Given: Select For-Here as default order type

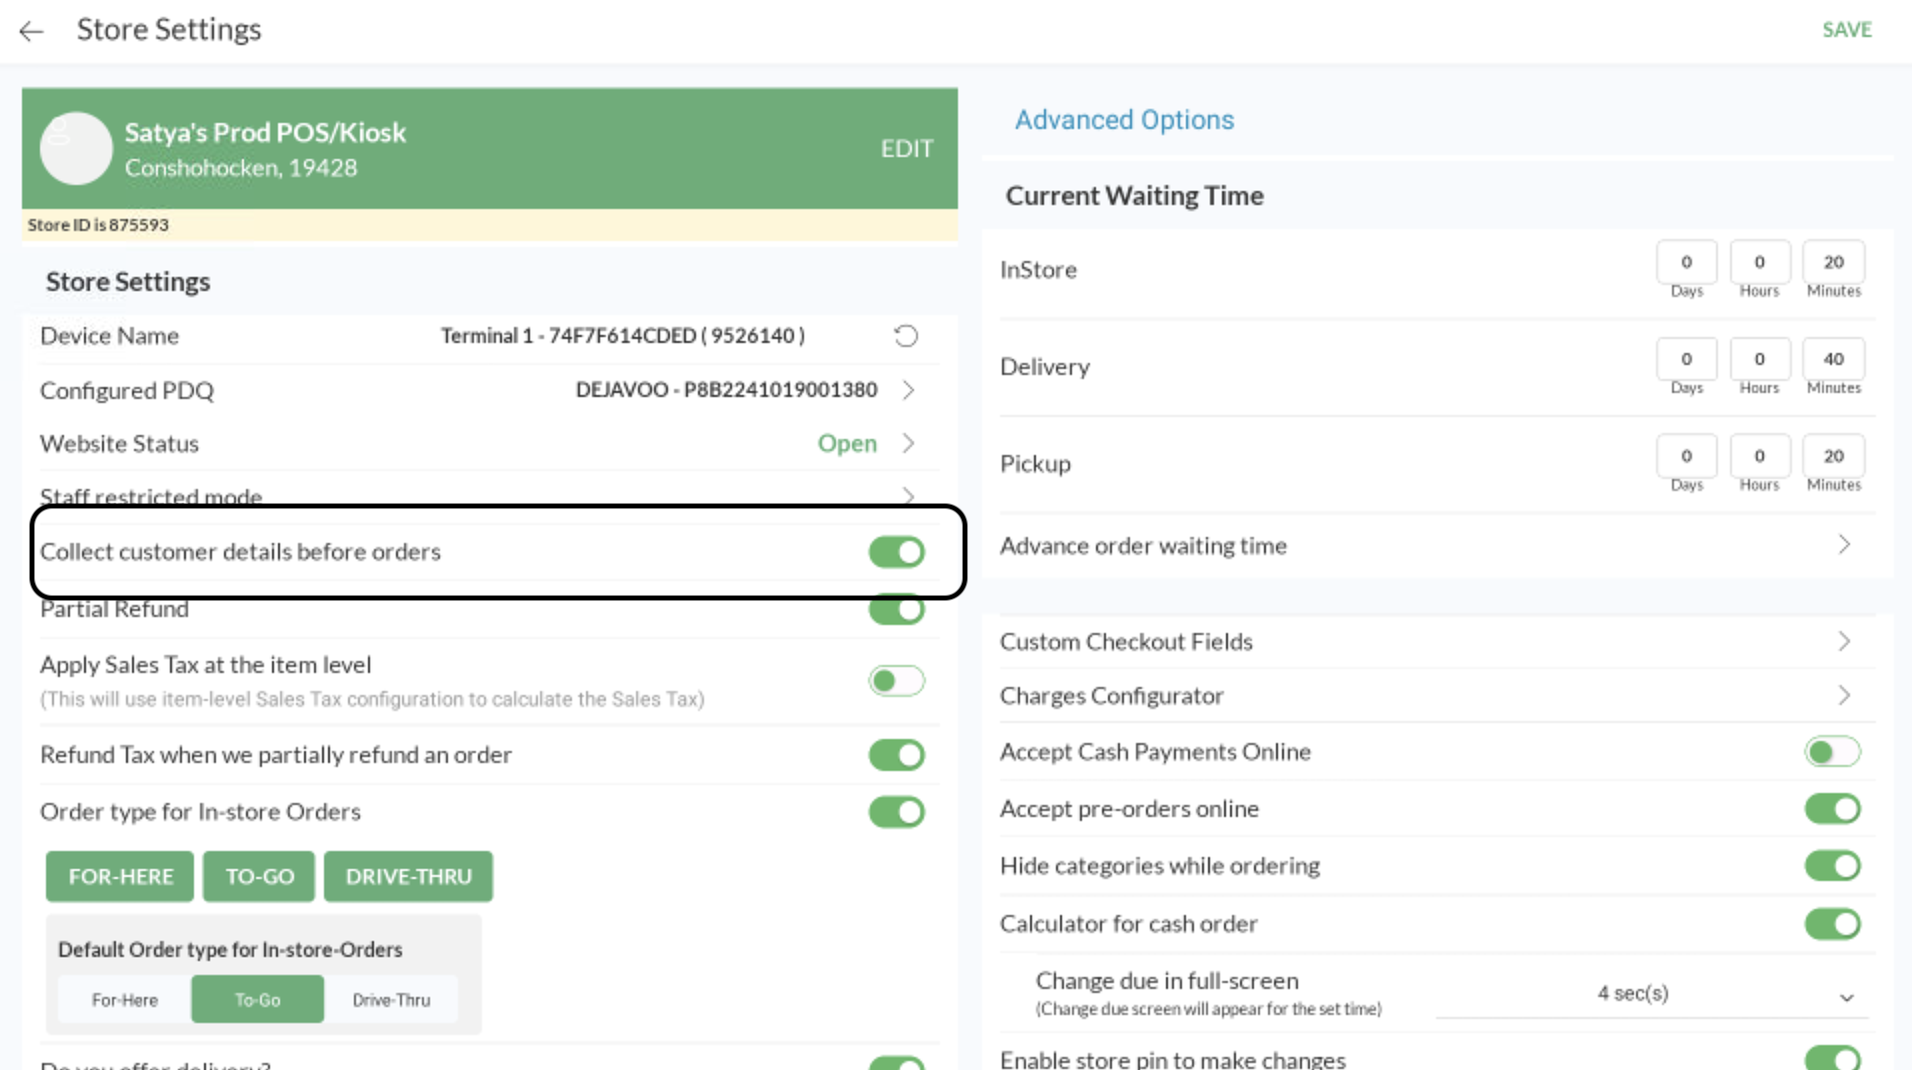Looking at the screenshot, I should point(125,1000).
